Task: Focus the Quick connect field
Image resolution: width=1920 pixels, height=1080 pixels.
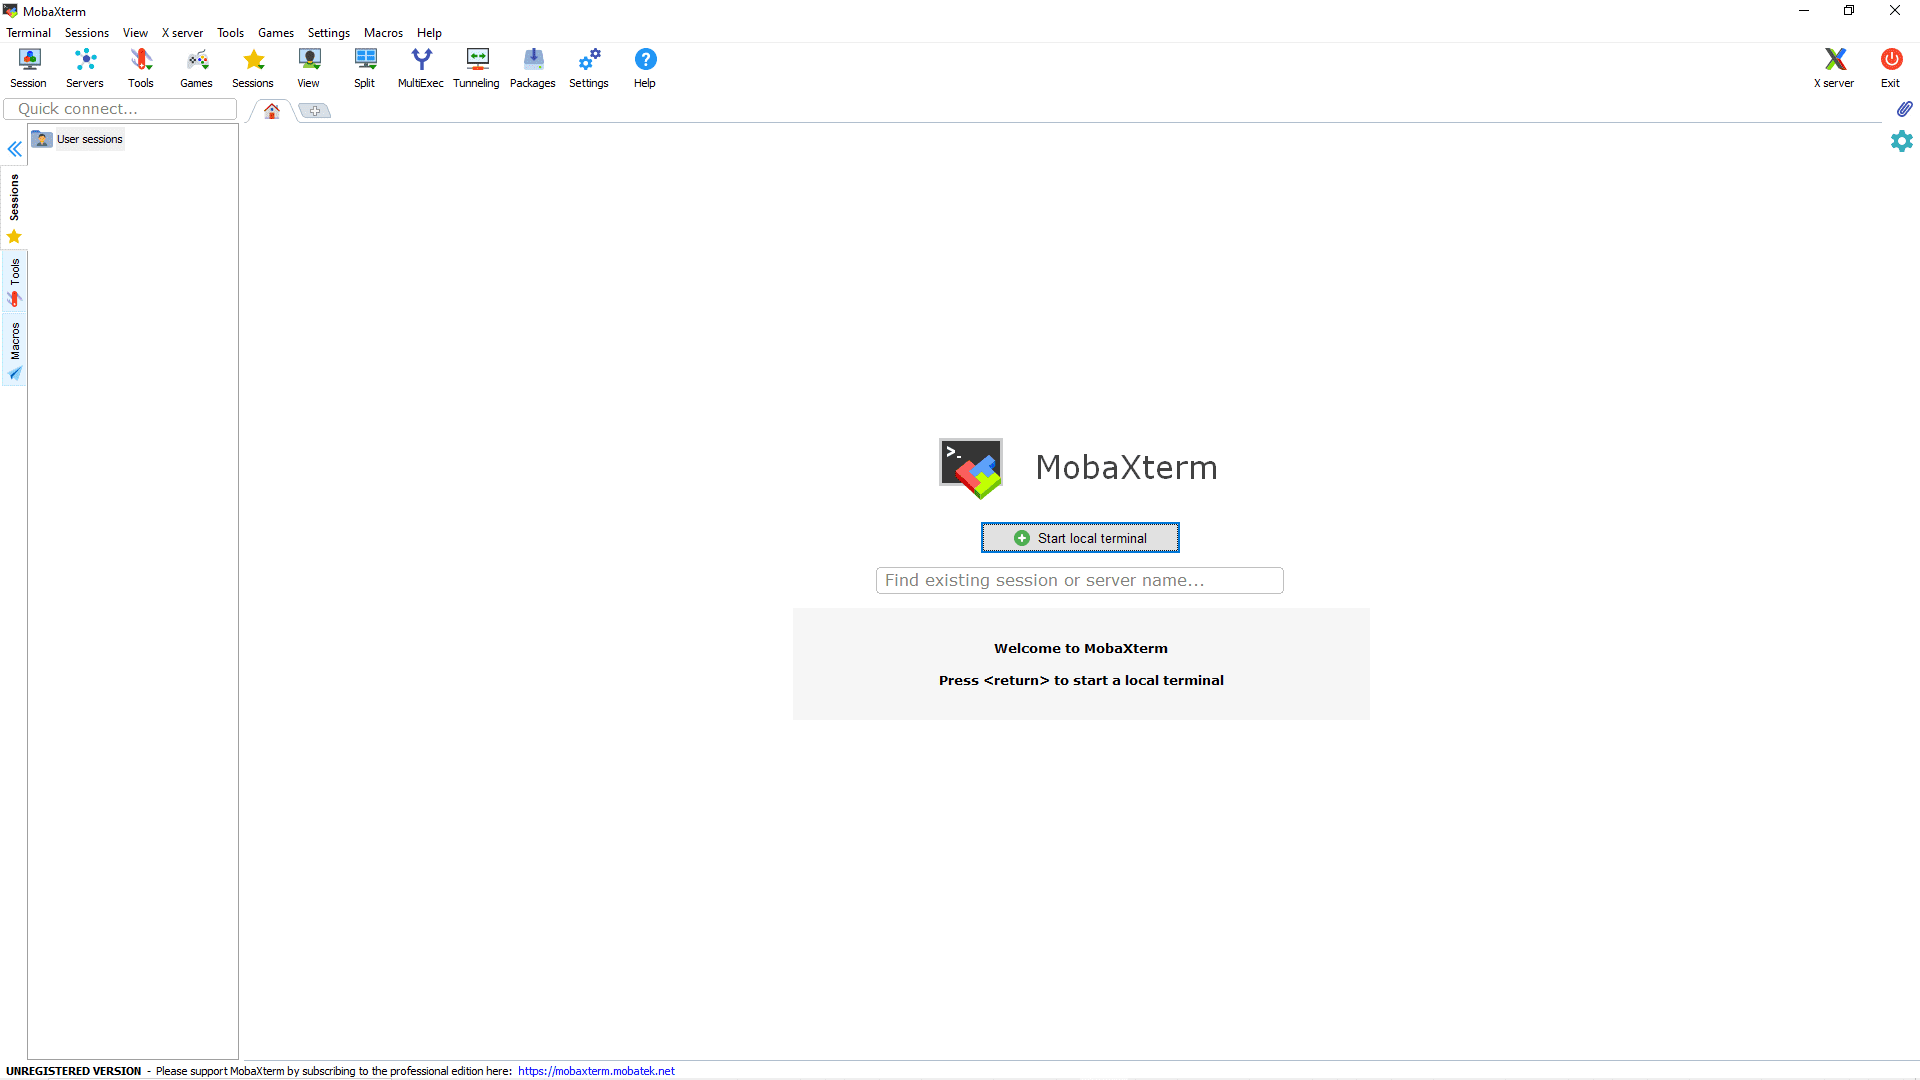Action: click(x=121, y=109)
